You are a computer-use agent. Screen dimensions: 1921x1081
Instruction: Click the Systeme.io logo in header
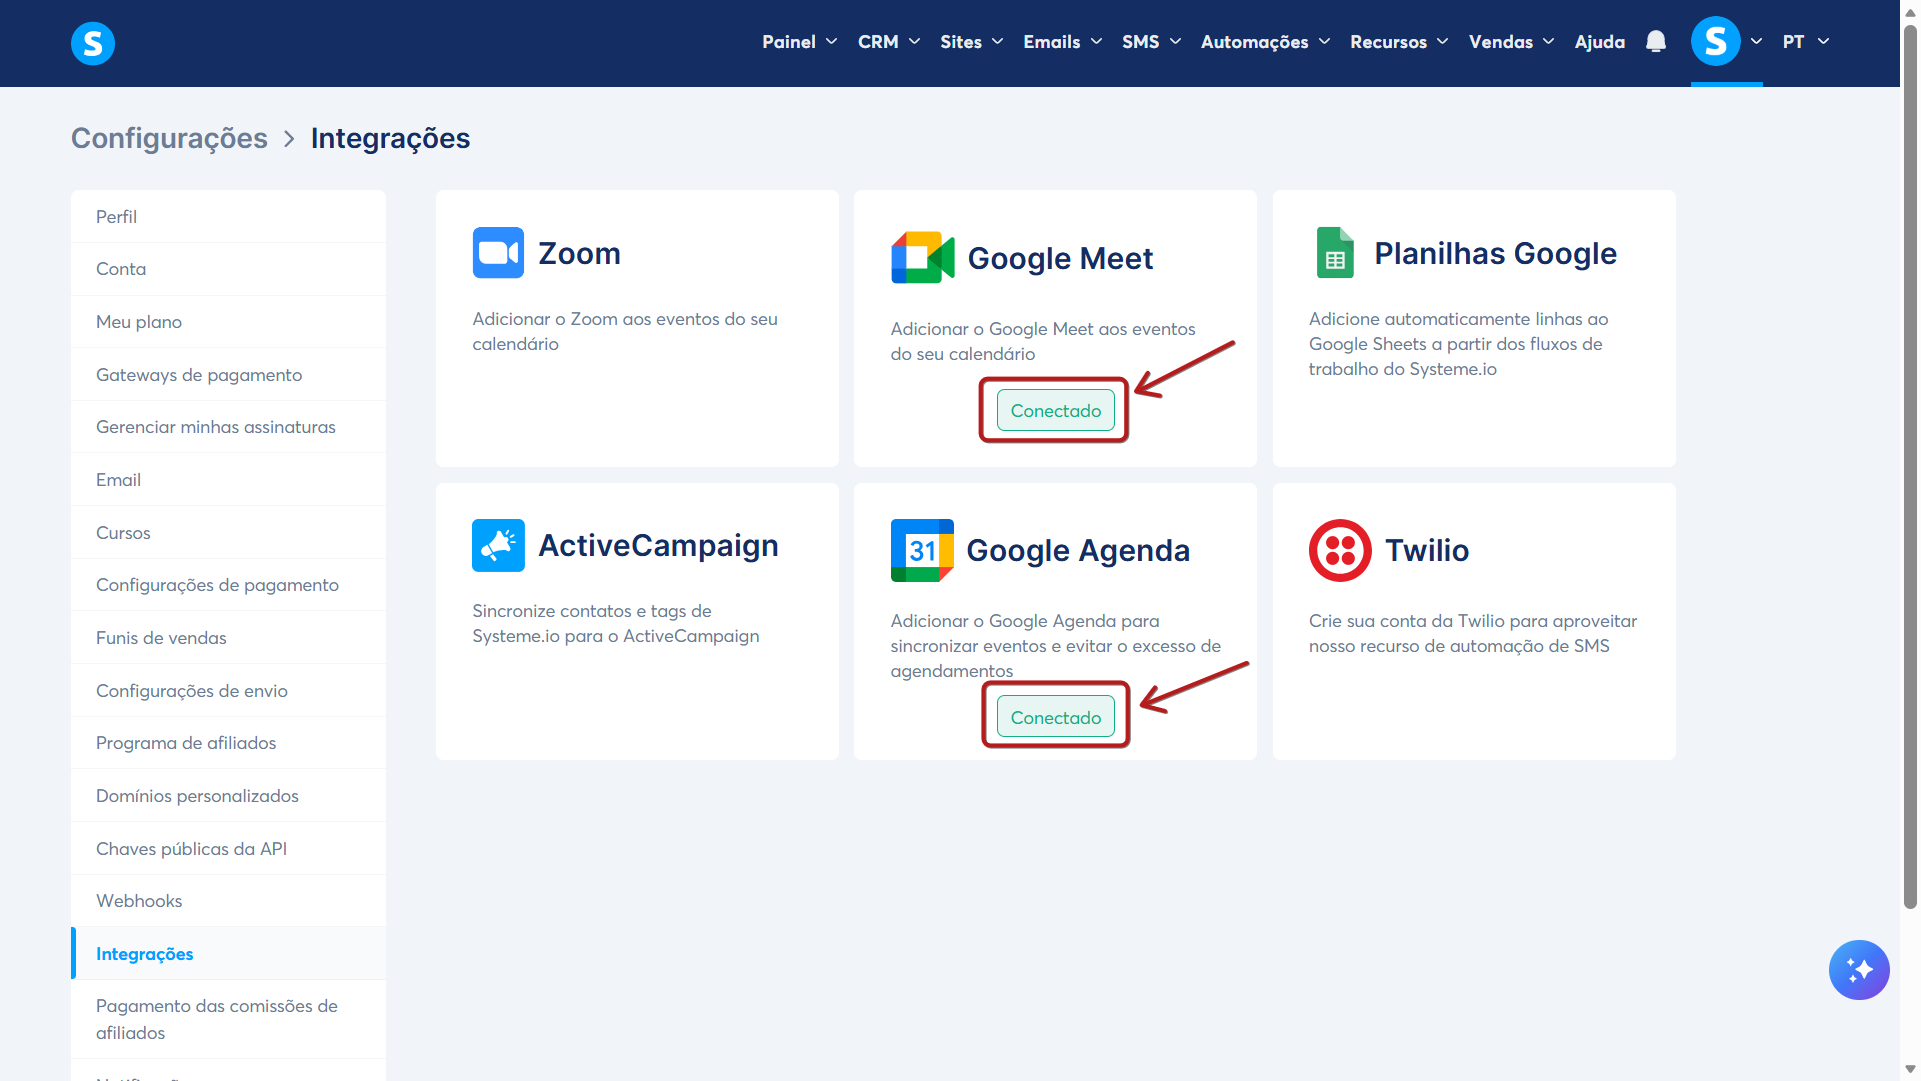pyautogui.click(x=93, y=43)
